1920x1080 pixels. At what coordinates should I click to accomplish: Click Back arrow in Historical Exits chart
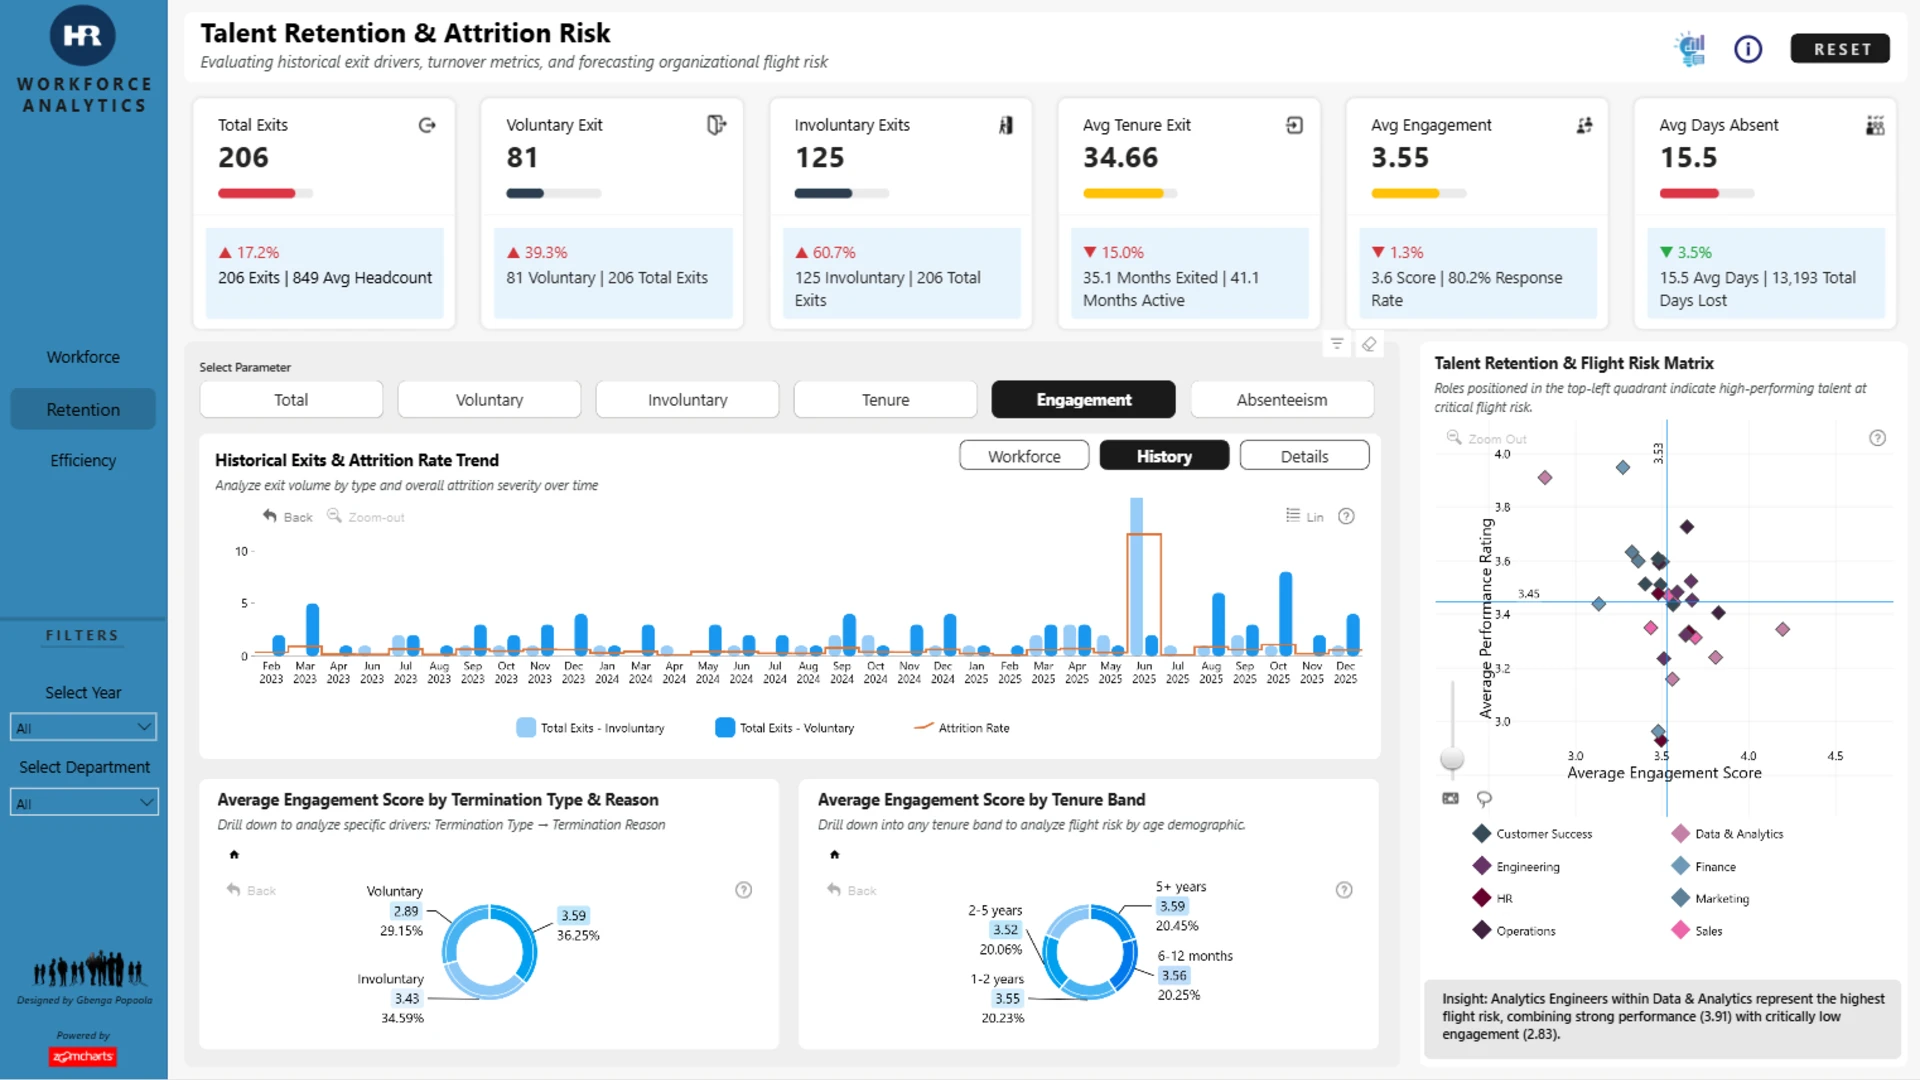tap(287, 517)
